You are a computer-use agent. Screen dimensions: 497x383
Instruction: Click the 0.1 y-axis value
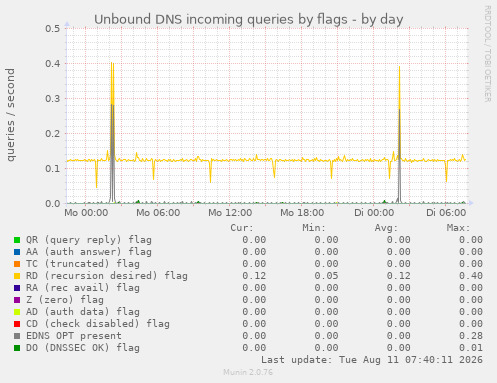click(53, 169)
